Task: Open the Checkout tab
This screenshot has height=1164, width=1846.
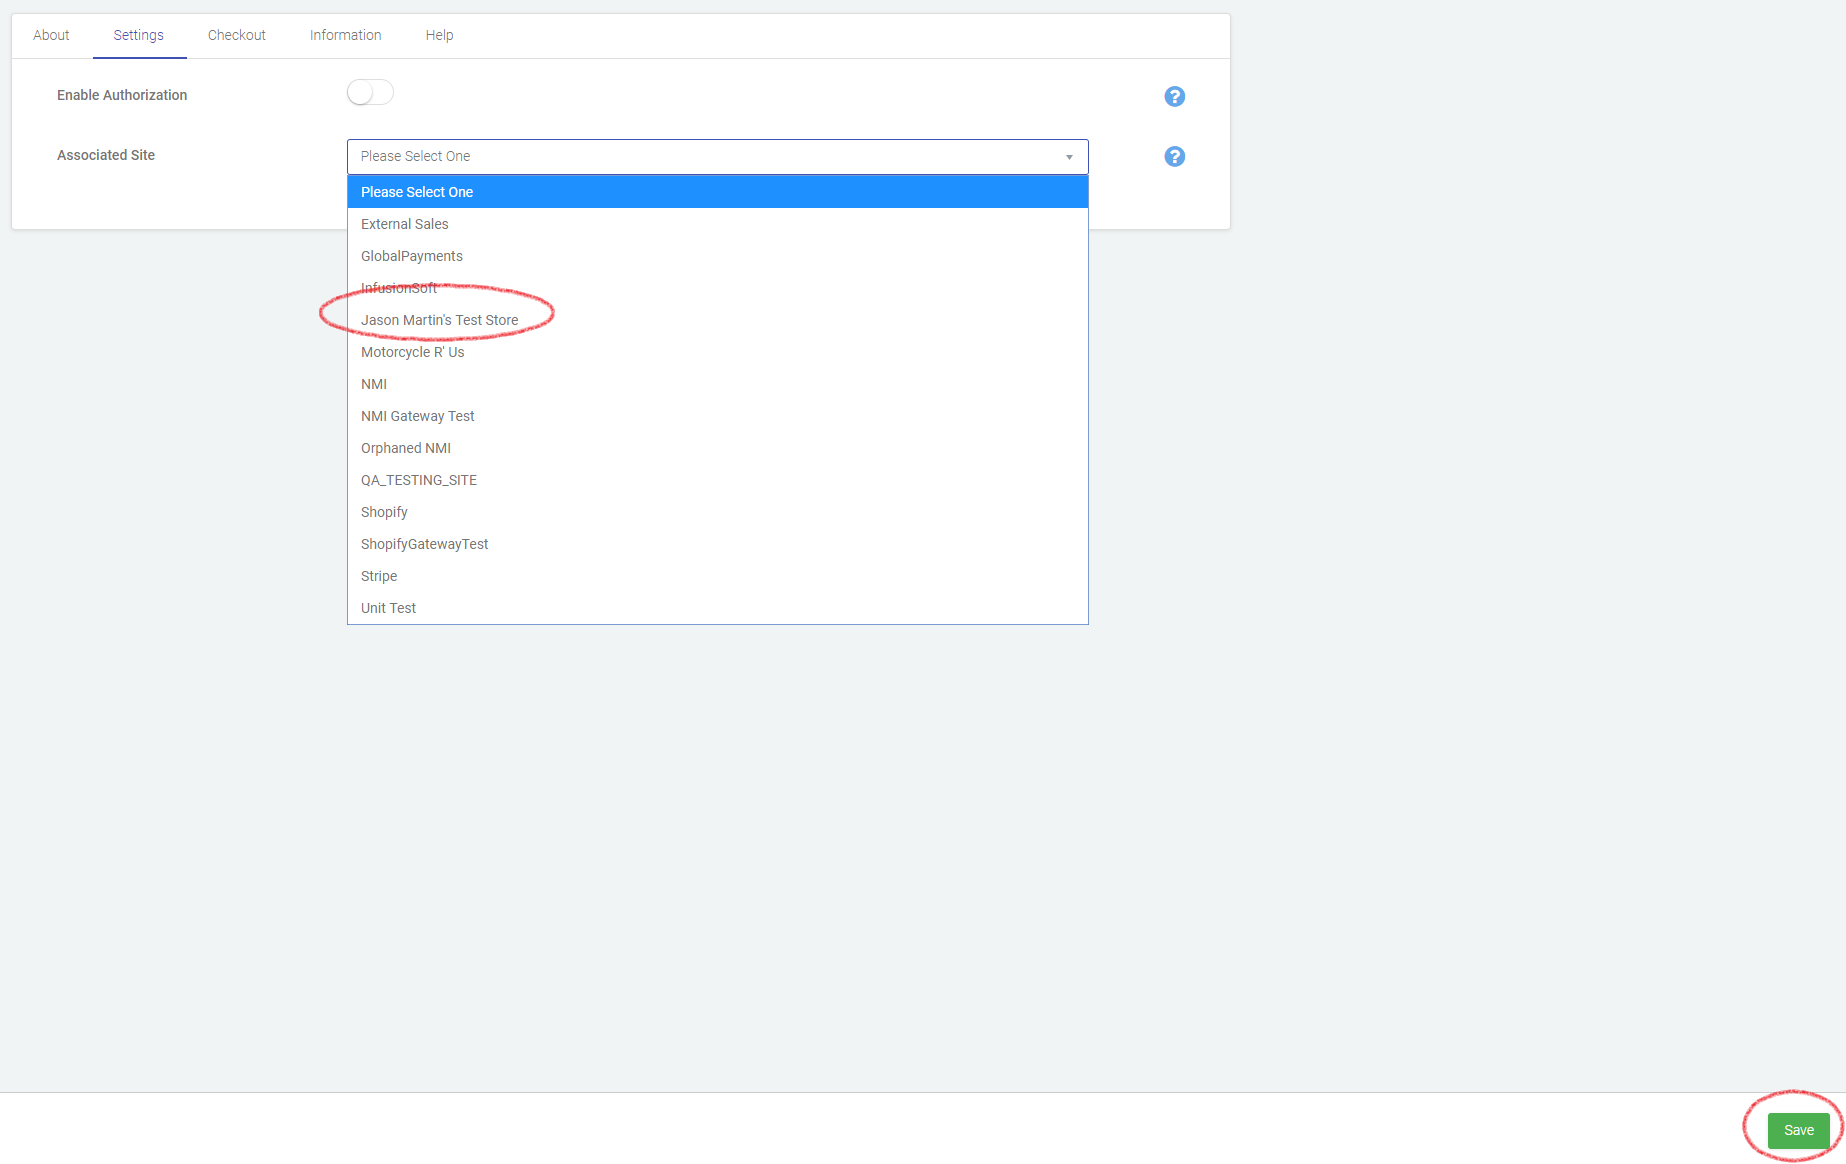Action: click(x=237, y=35)
